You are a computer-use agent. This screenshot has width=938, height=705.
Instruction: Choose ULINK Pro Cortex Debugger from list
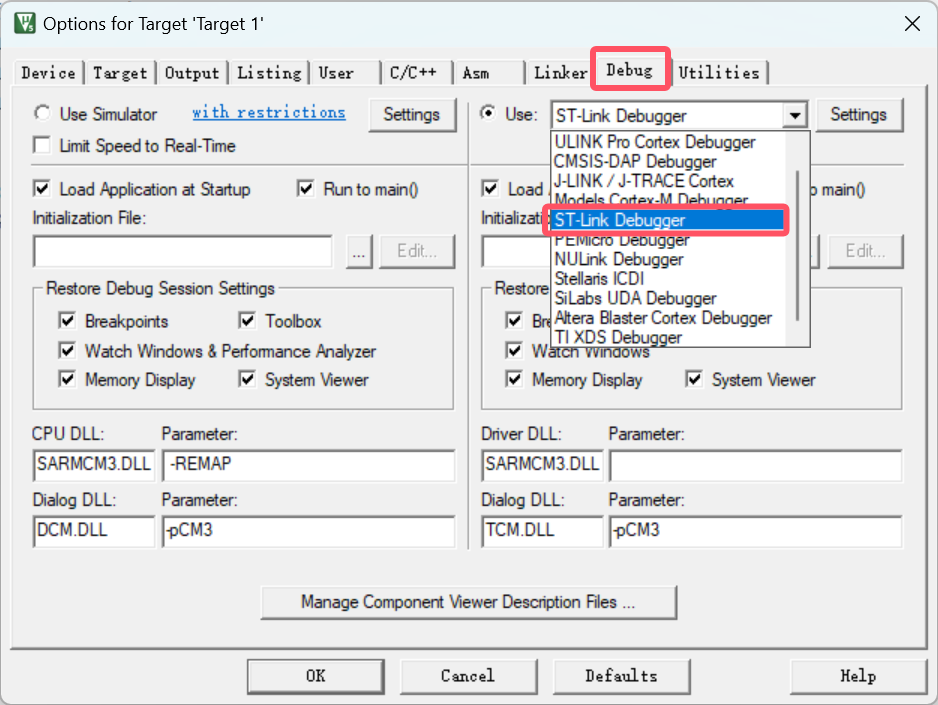668,142
